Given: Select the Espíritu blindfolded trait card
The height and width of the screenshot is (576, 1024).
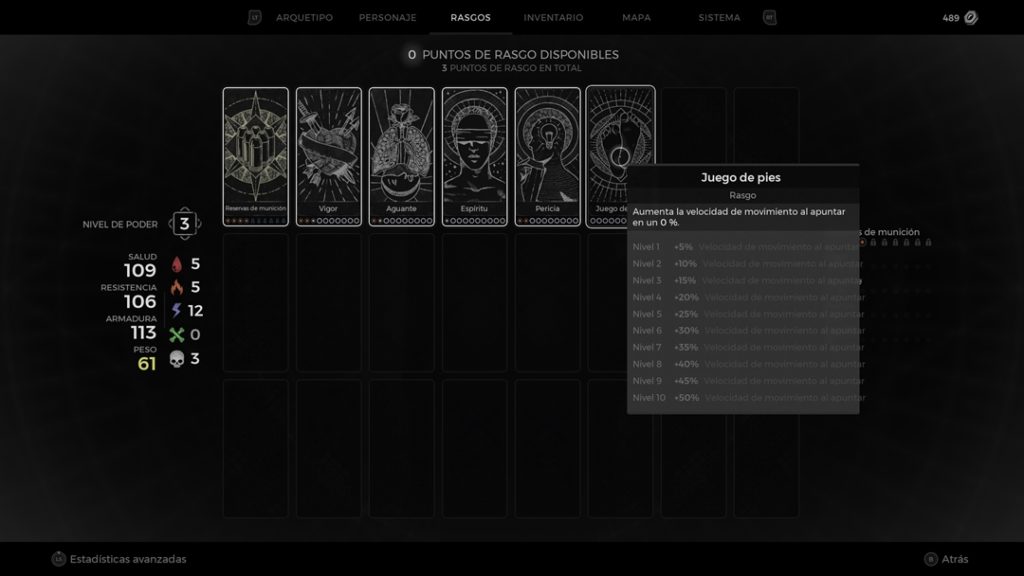Looking at the screenshot, I should point(475,157).
